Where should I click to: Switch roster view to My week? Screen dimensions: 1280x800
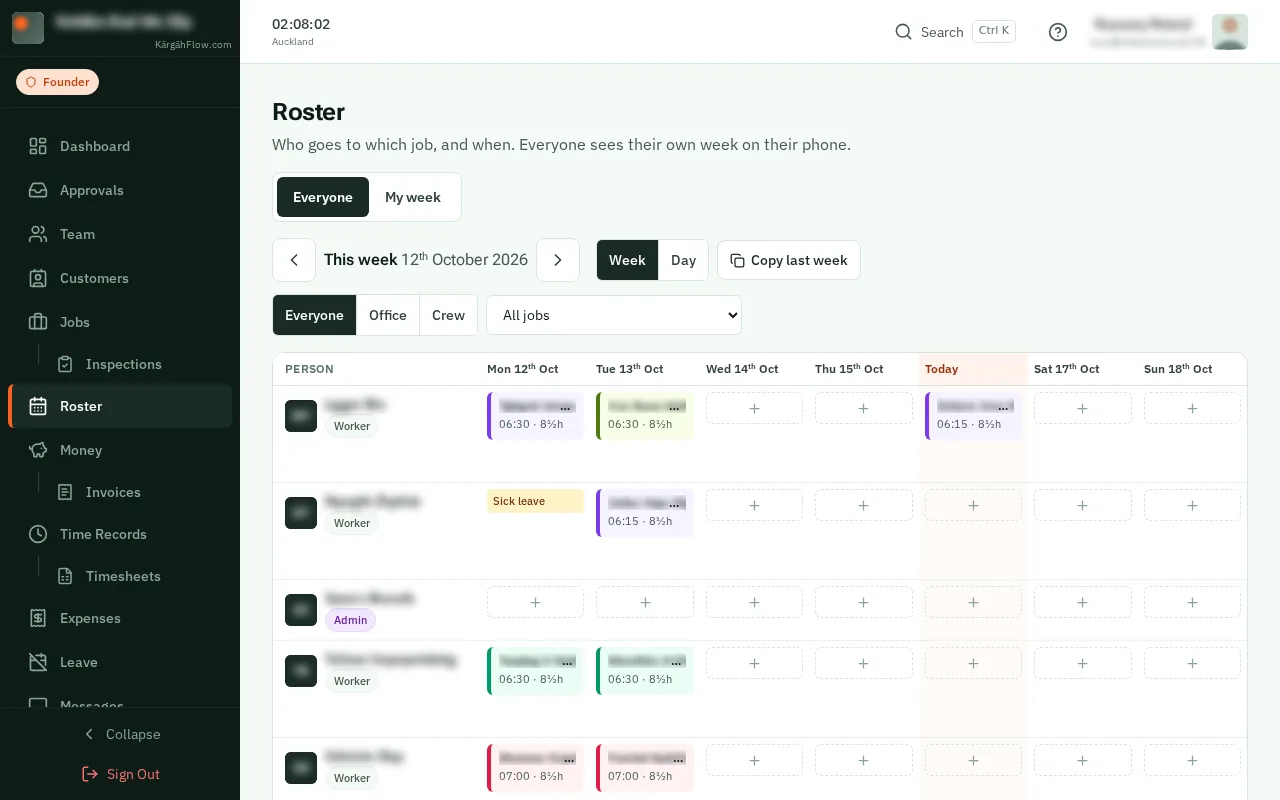[413, 197]
